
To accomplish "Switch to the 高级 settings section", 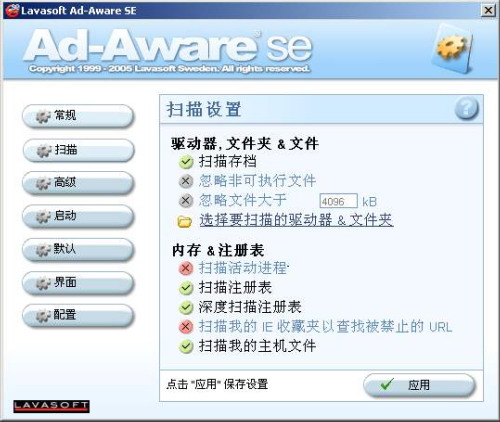I will [x=78, y=183].
